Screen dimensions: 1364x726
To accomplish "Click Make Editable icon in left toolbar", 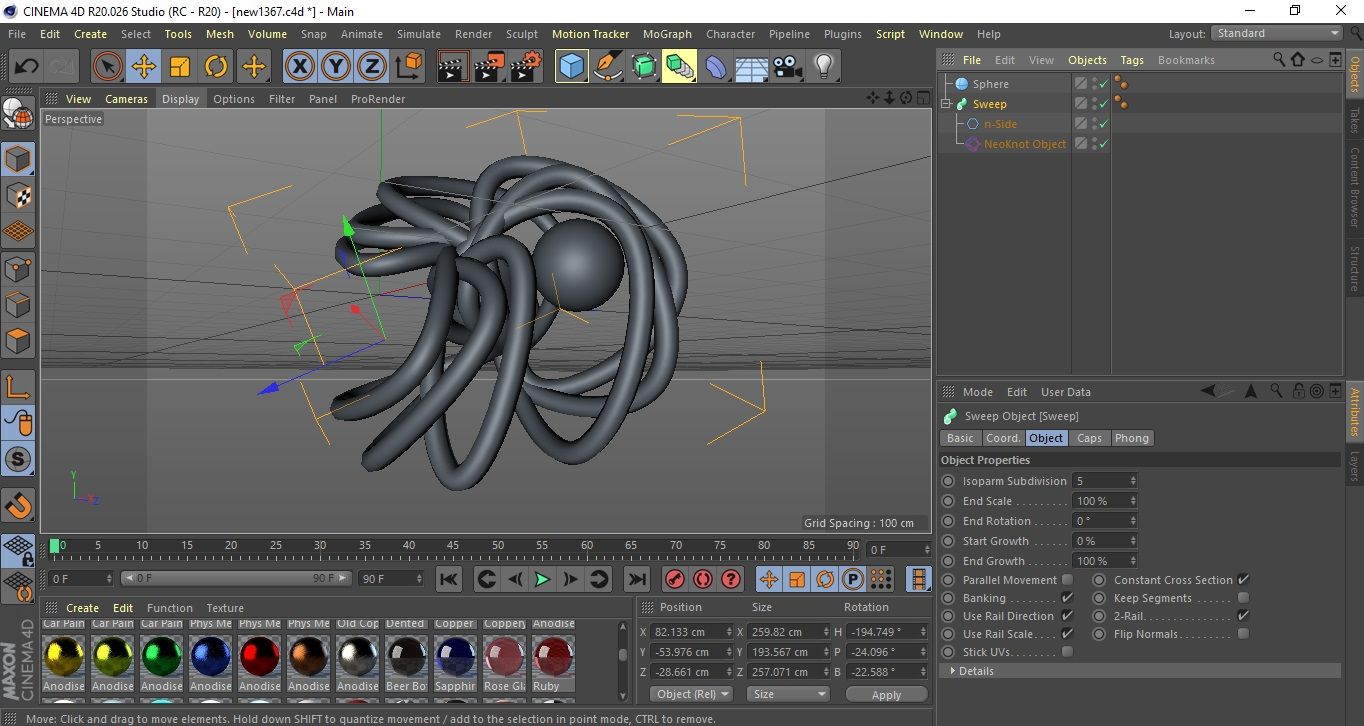I will [18, 114].
